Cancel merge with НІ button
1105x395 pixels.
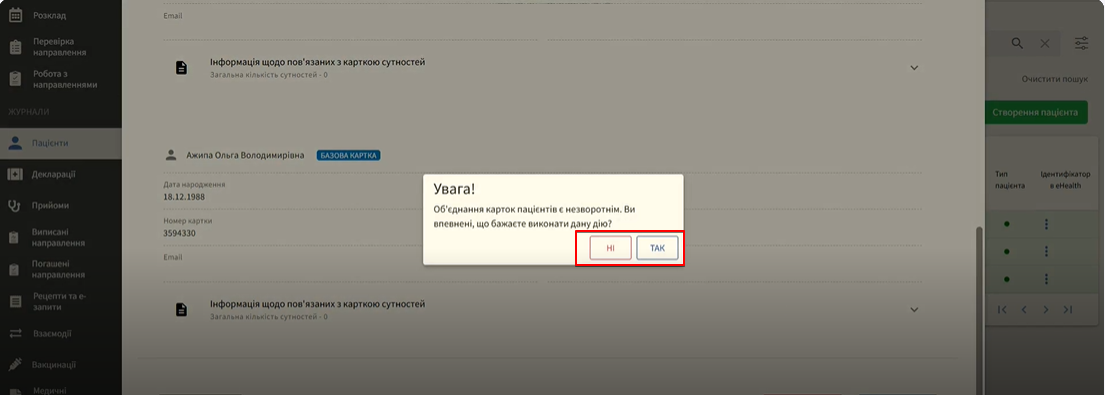tap(610, 248)
